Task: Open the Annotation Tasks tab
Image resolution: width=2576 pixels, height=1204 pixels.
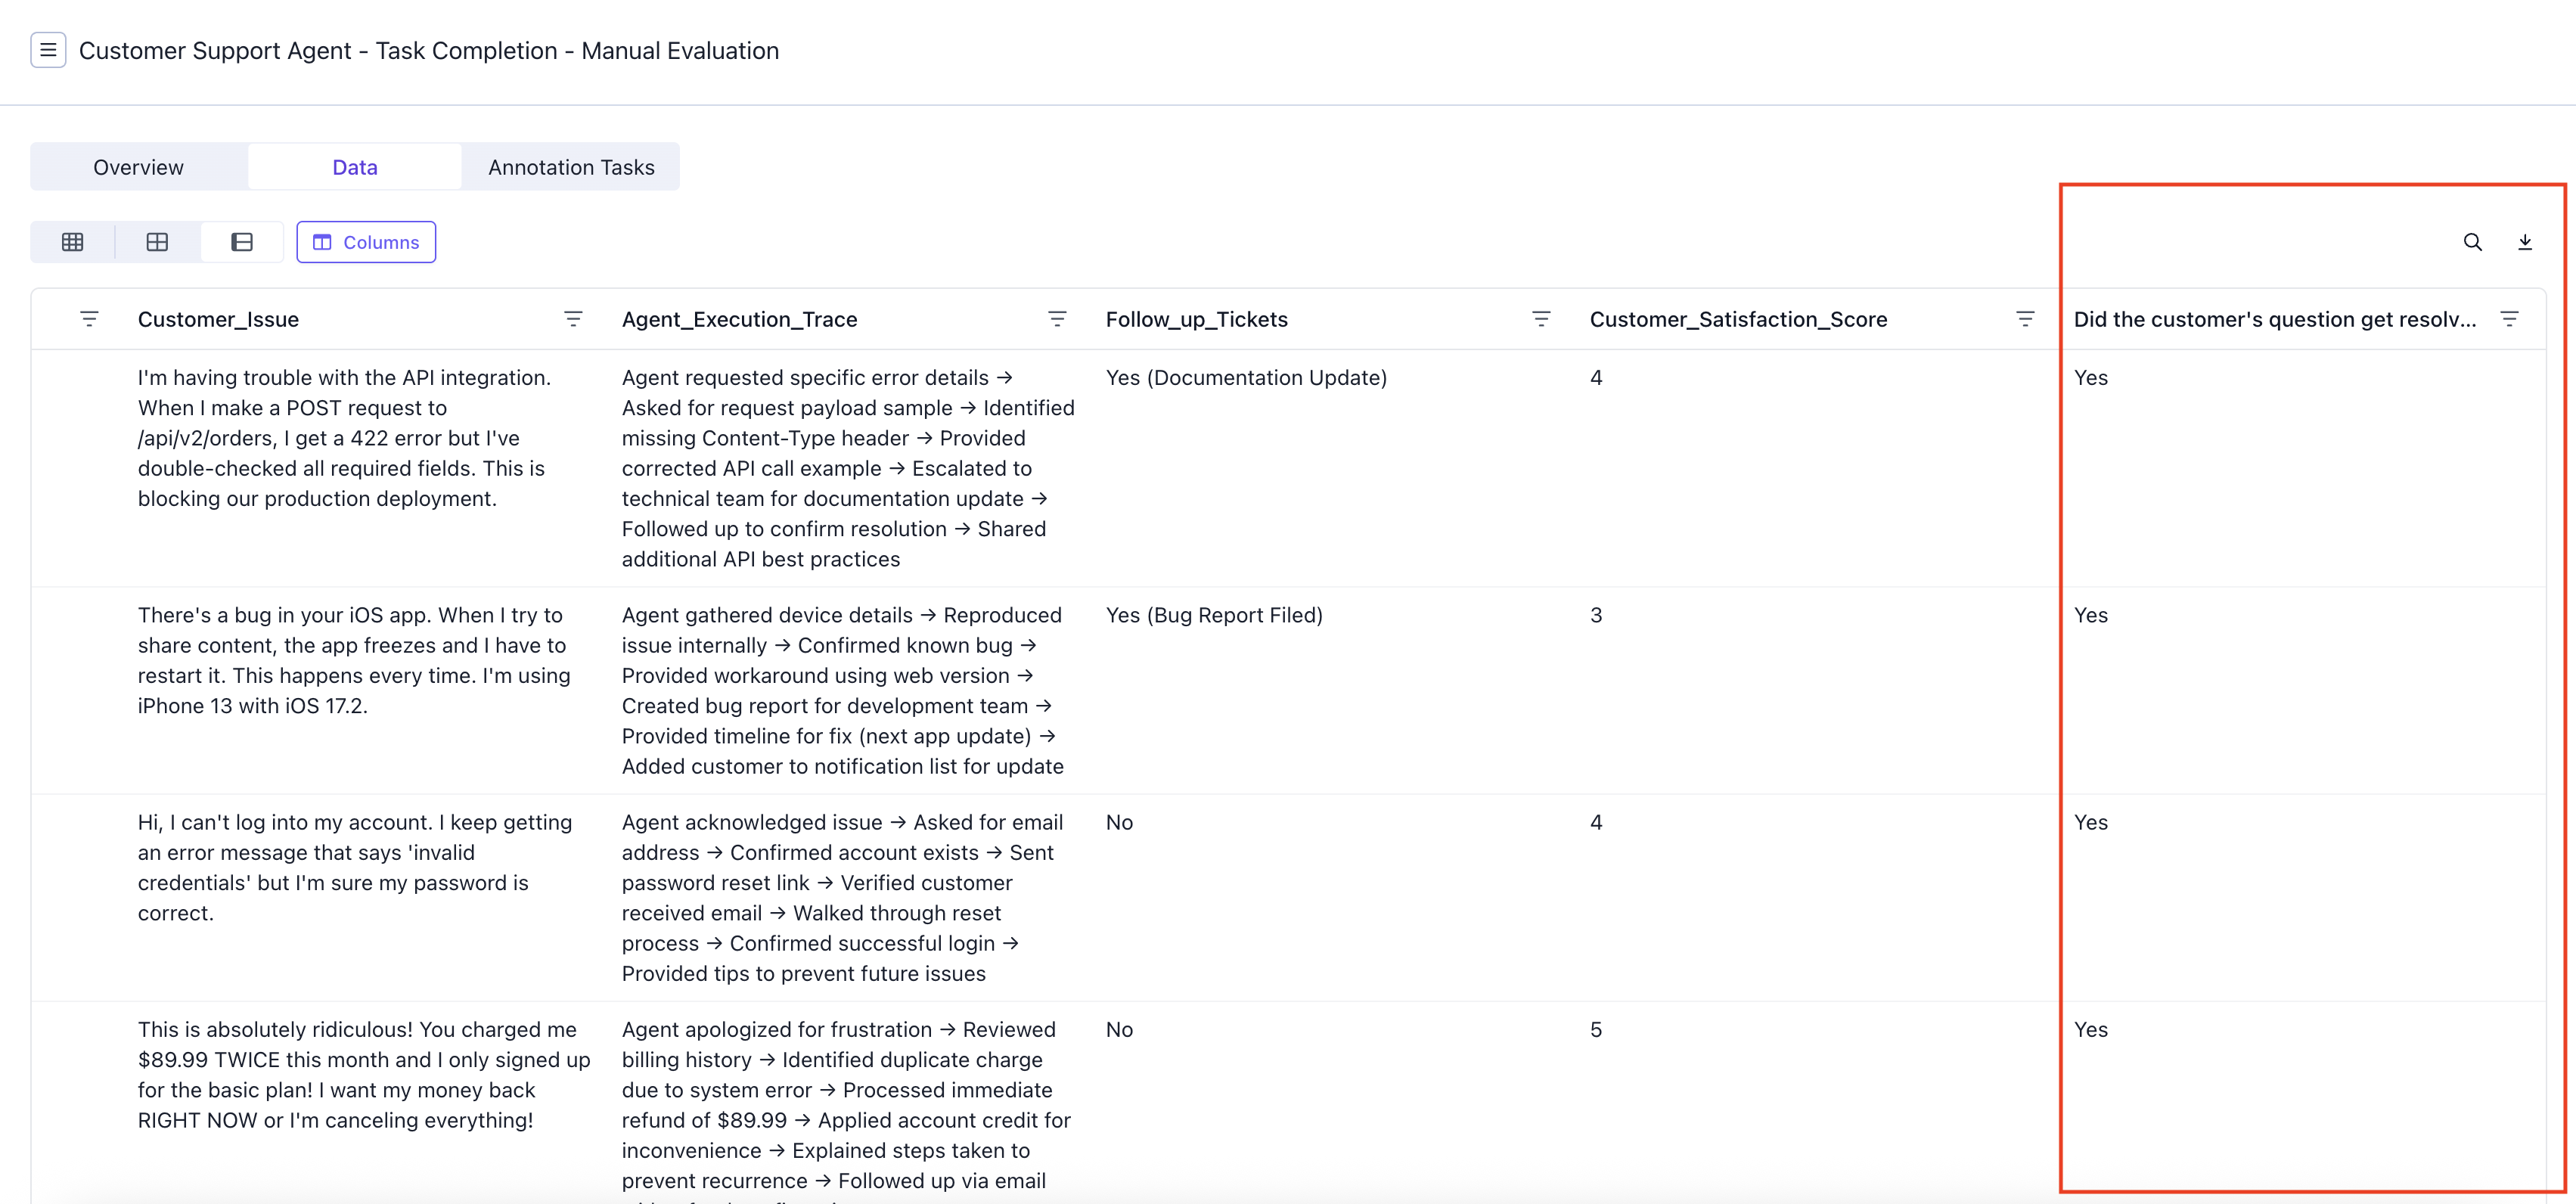Action: [x=571, y=167]
